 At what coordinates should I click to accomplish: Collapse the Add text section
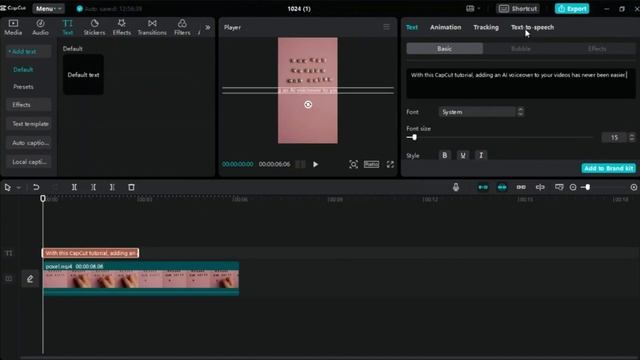pos(28,51)
